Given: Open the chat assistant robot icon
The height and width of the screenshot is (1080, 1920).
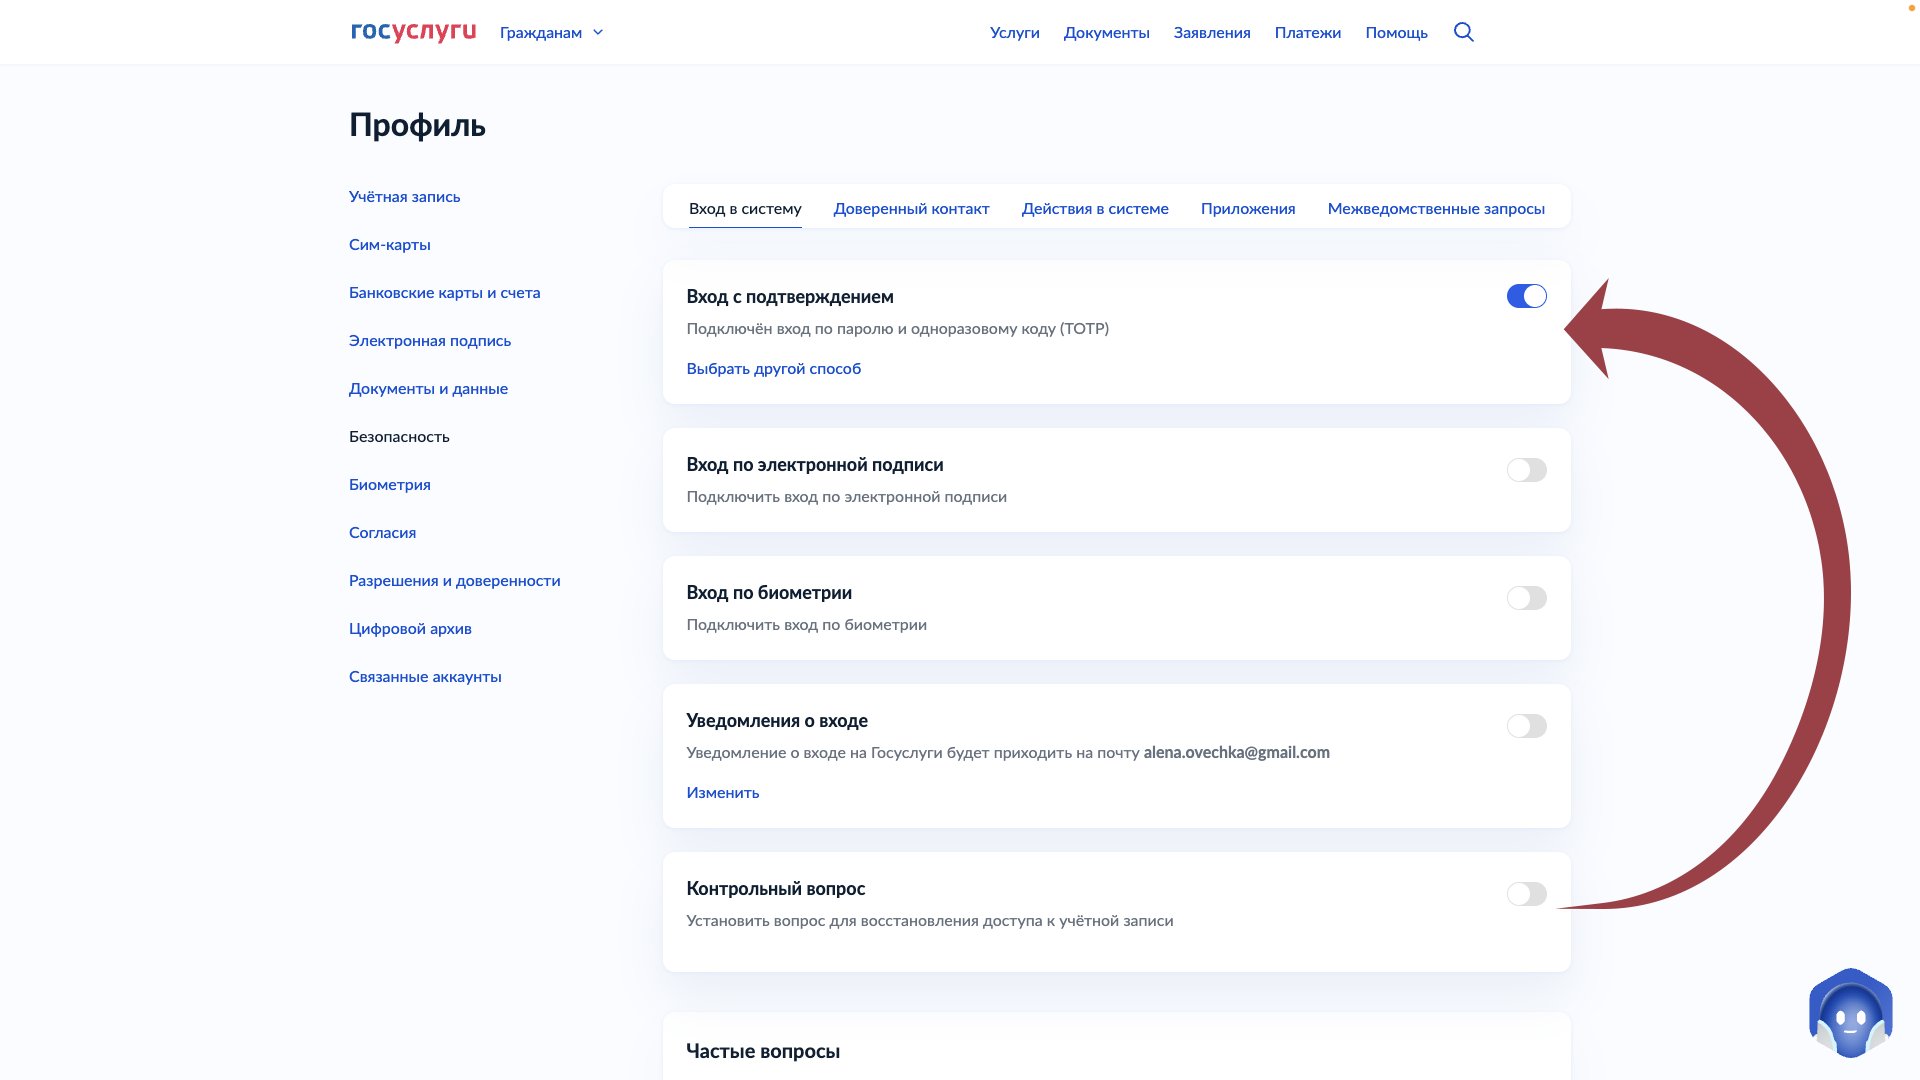Looking at the screenshot, I should 1850,1013.
